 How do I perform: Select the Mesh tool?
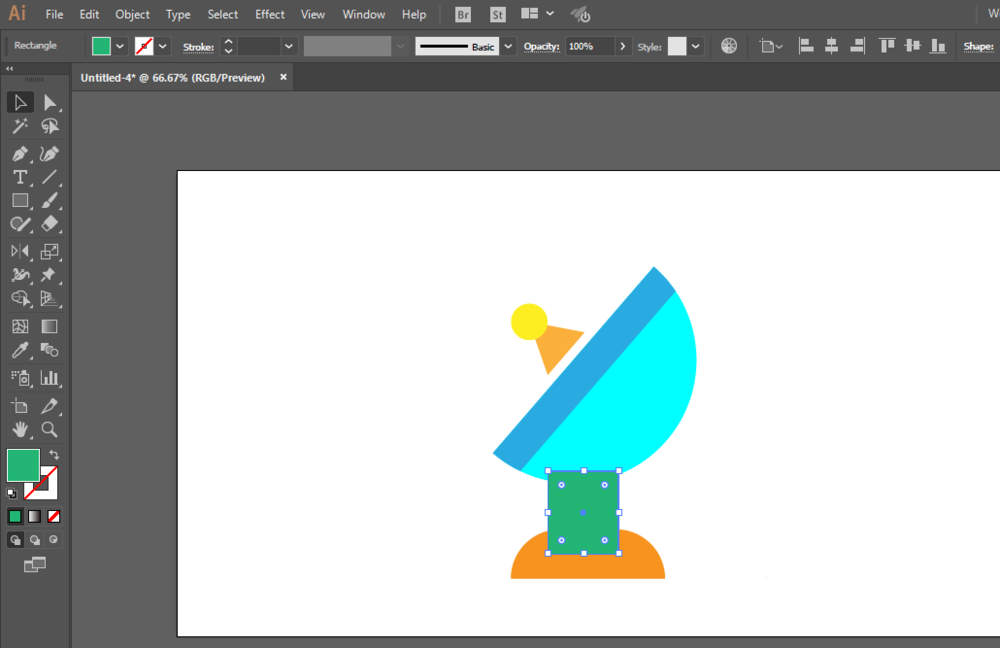pyautogui.click(x=20, y=327)
